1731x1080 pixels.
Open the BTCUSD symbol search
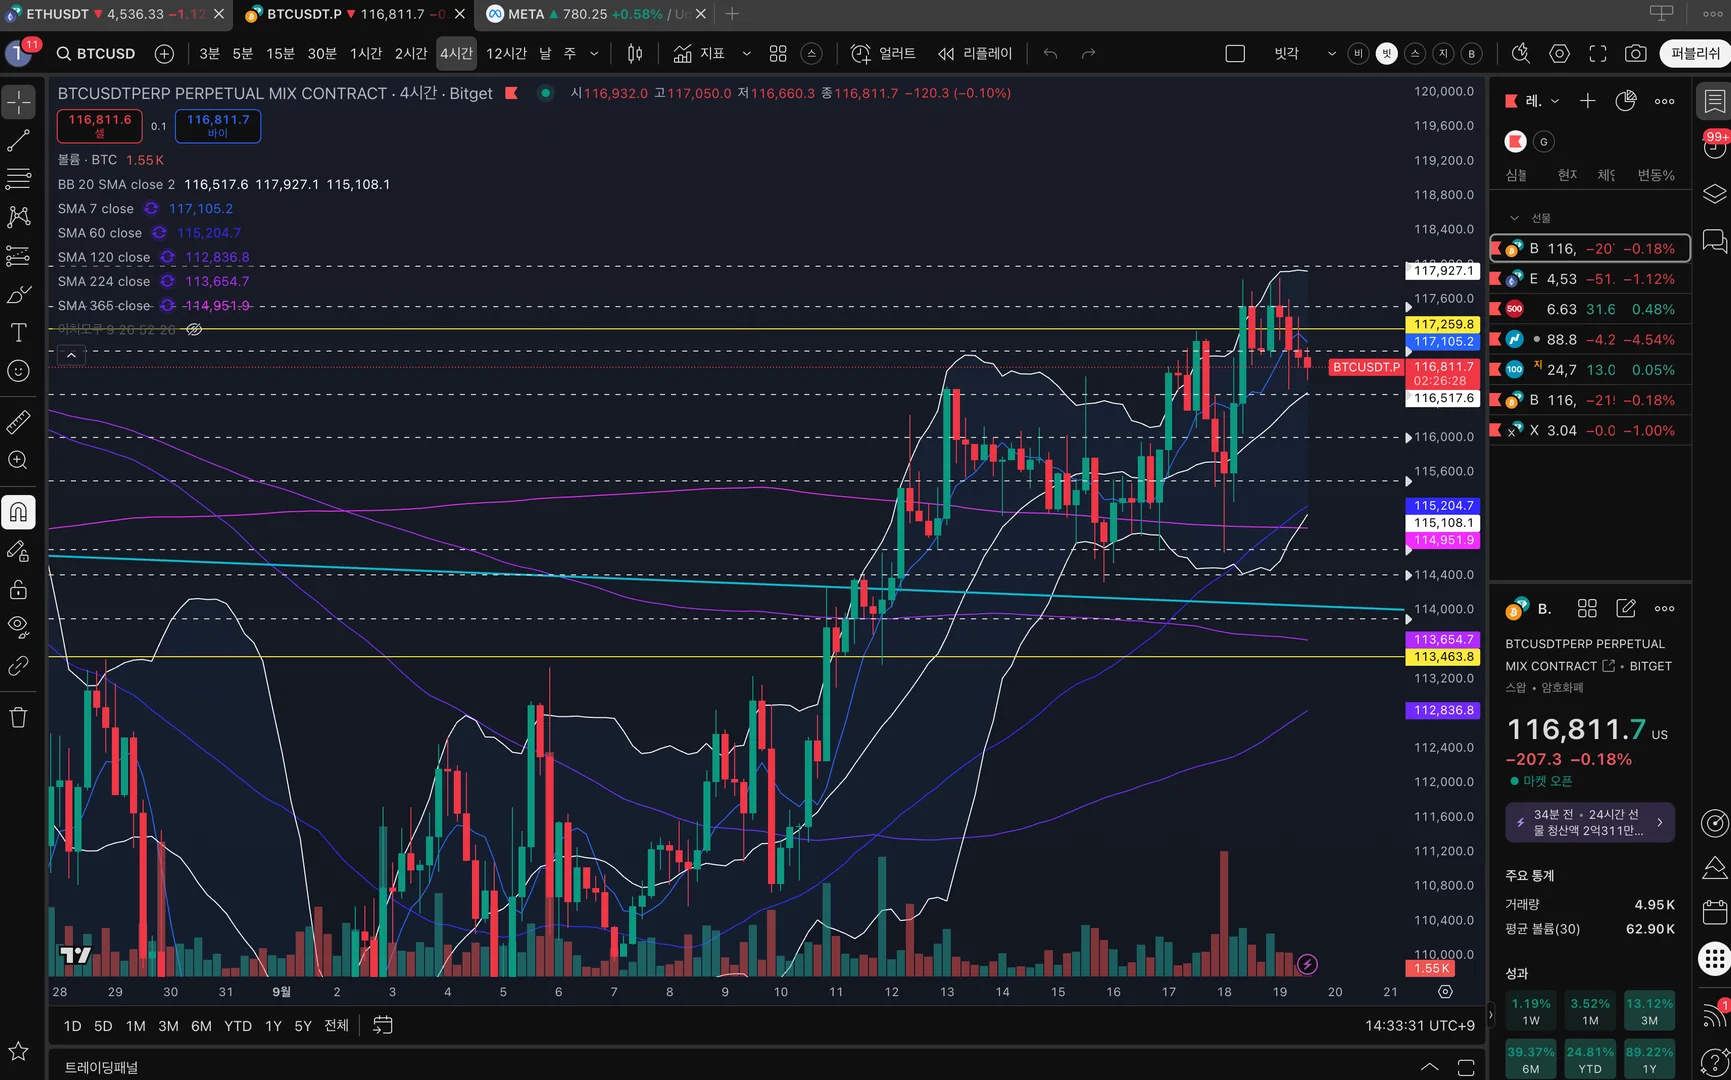[96, 54]
